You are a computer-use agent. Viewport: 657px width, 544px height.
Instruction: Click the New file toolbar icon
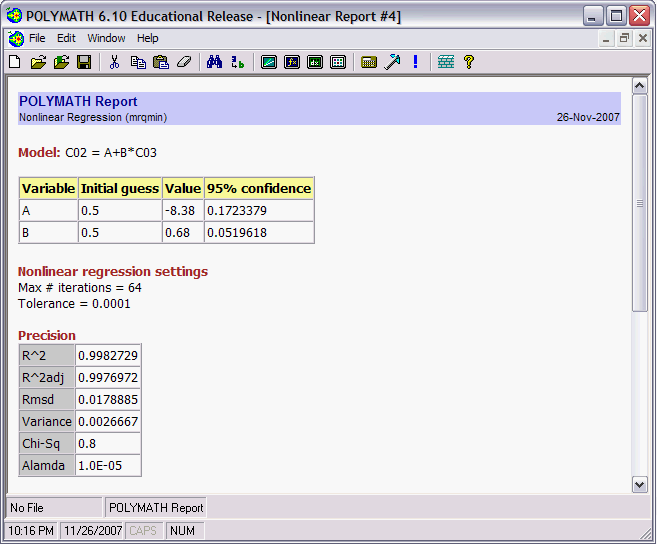[15, 62]
